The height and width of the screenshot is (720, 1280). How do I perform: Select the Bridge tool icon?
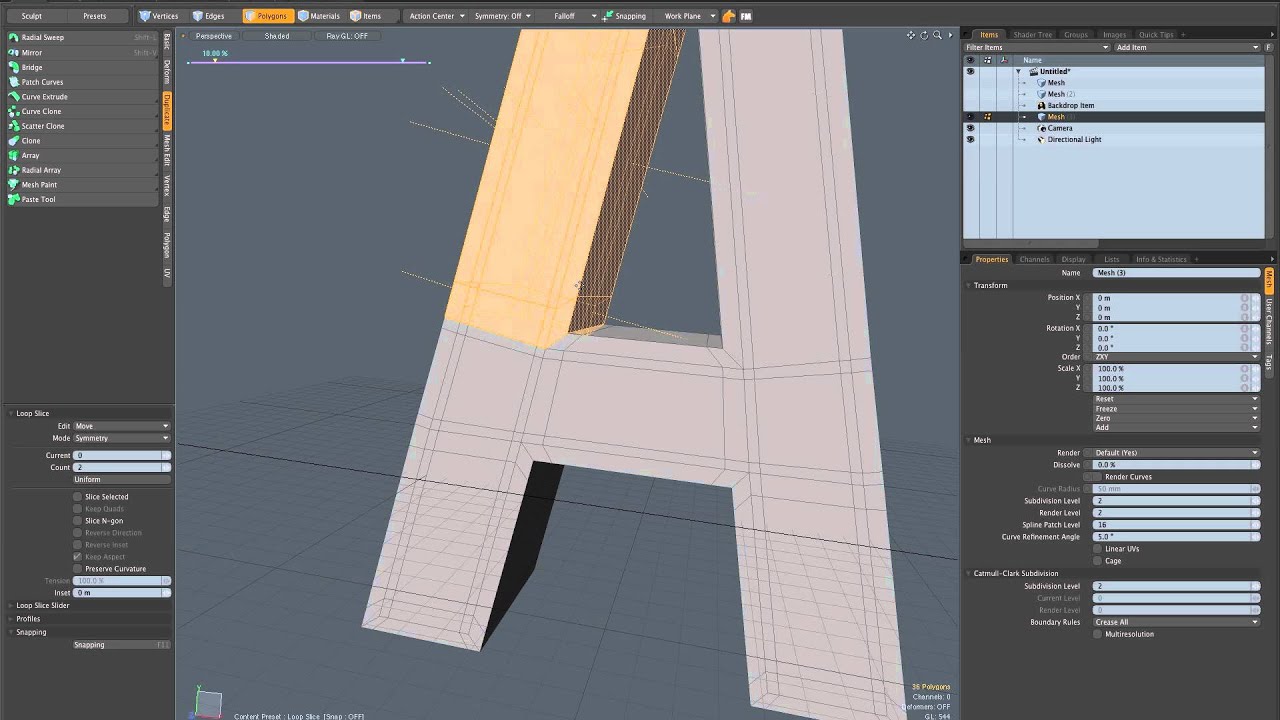point(14,67)
